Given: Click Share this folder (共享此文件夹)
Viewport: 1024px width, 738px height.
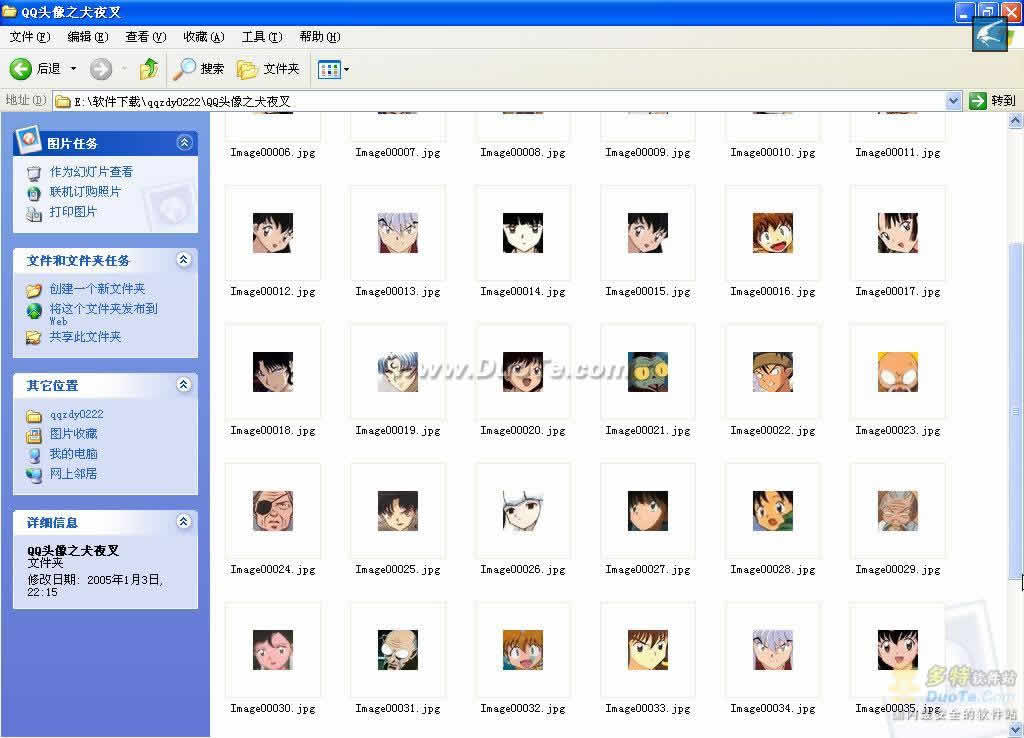Looking at the screenshot, I should tap(86, 337).
